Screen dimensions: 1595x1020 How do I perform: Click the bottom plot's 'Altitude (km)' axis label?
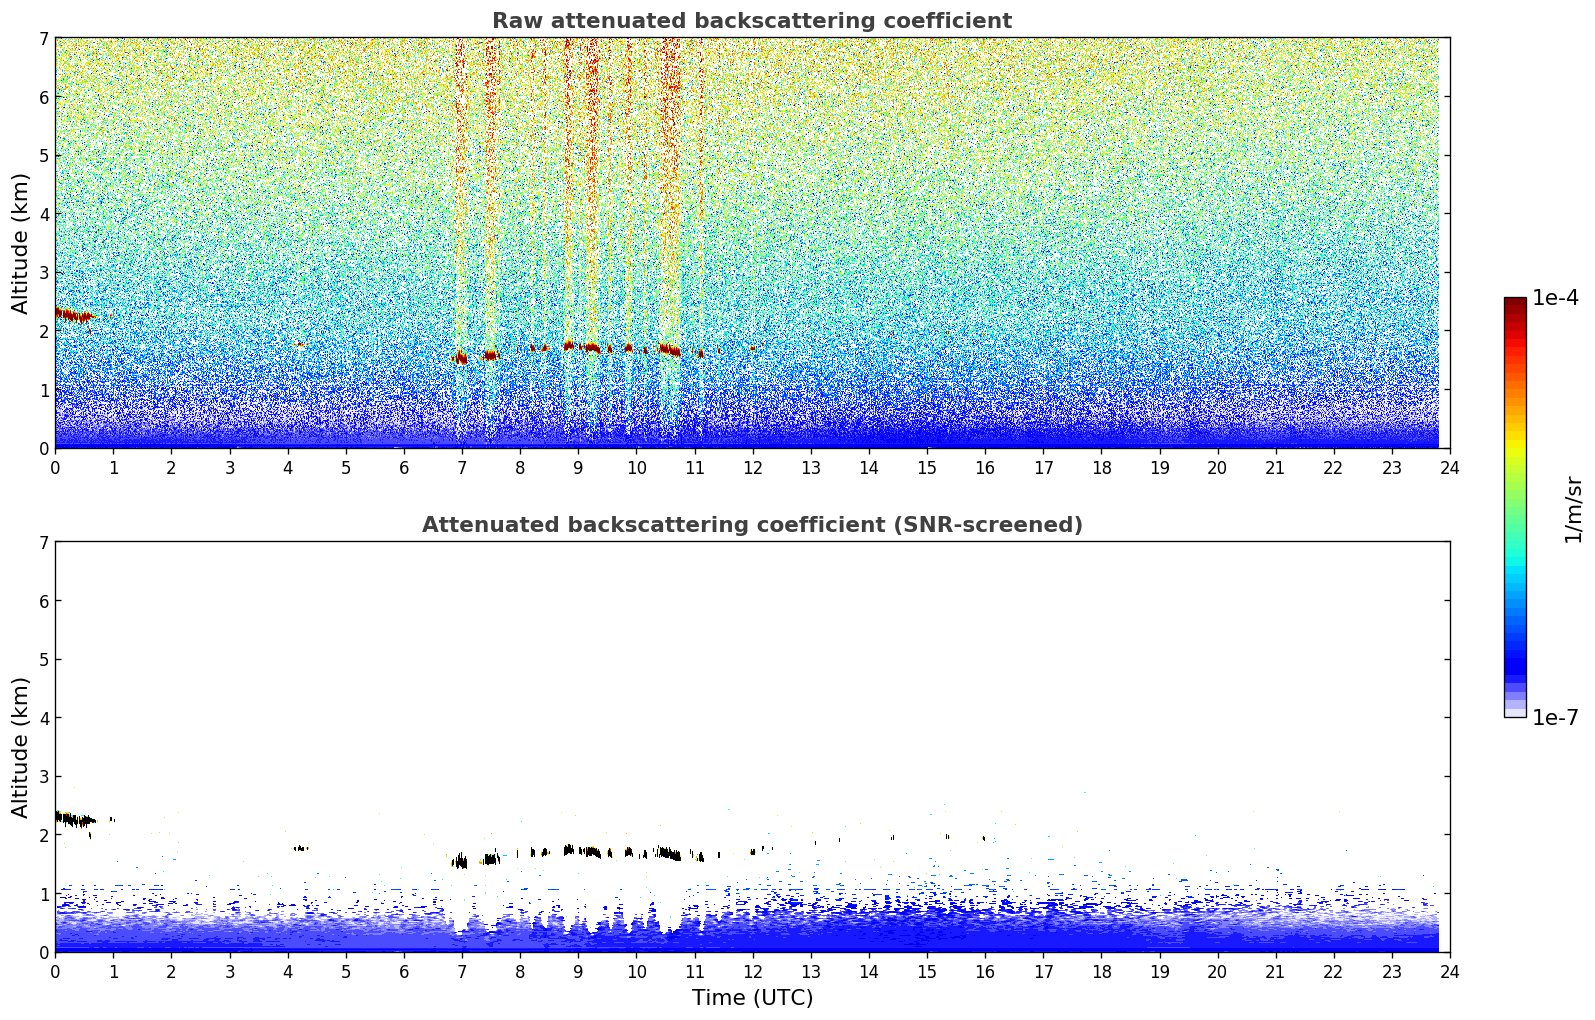coord(21,747)
